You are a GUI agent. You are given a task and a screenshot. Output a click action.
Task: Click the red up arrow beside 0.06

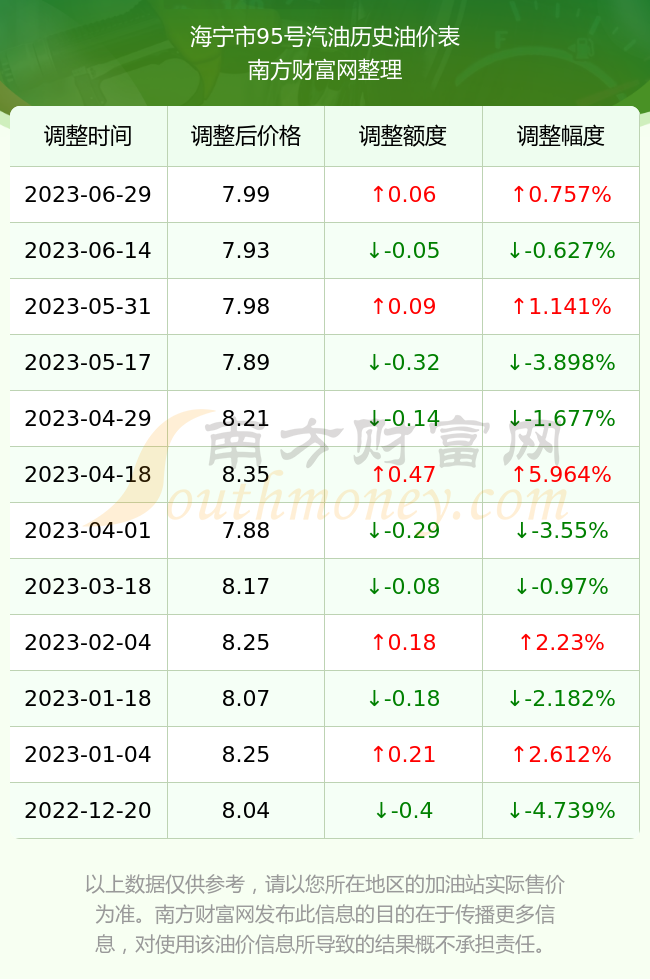coord(378,194)
